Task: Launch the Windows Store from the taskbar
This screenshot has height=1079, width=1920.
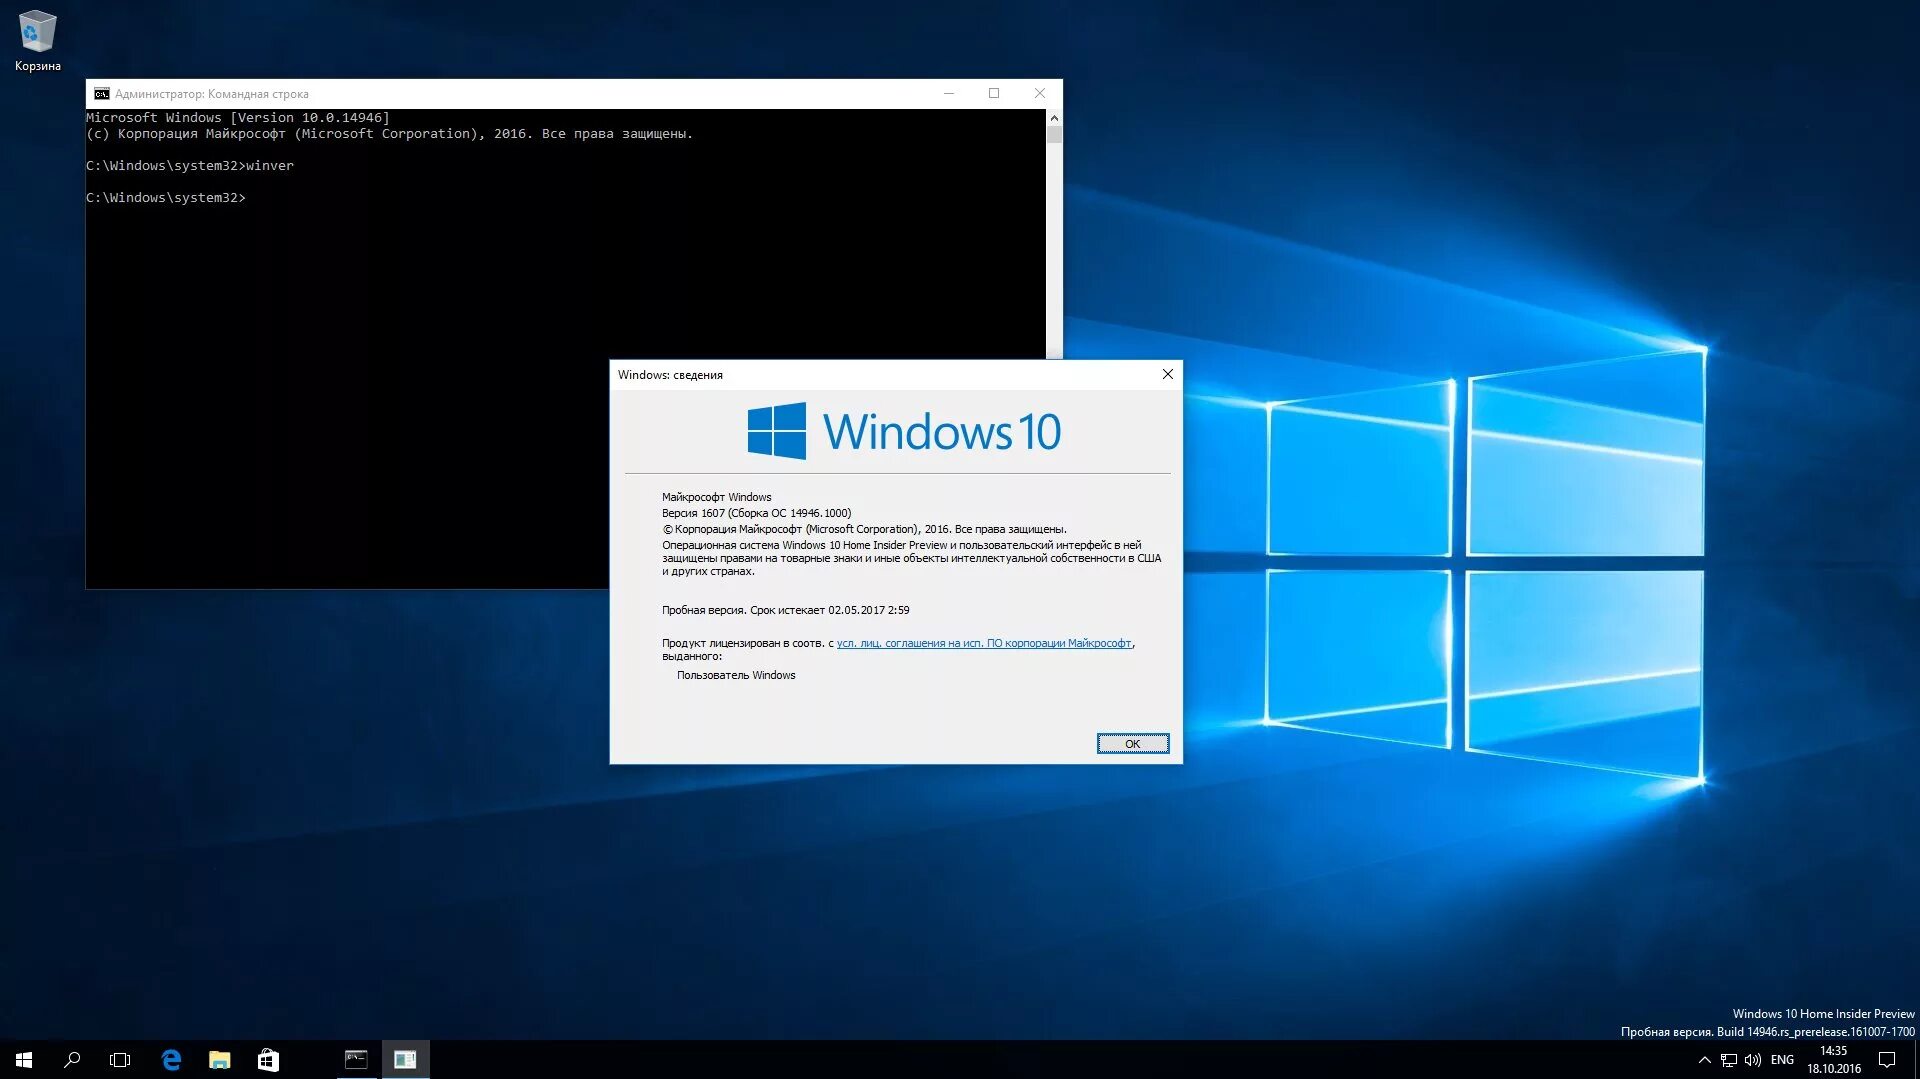Action: tap(267, 1059)
